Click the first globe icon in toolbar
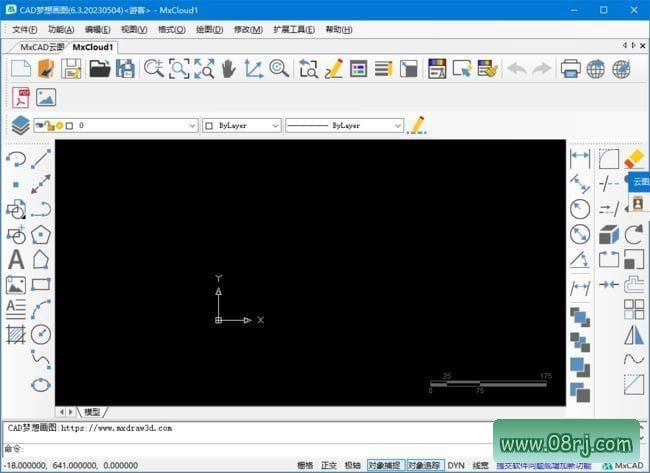The height and width of the screenshot is (473, 650). [x=596, y=68]
